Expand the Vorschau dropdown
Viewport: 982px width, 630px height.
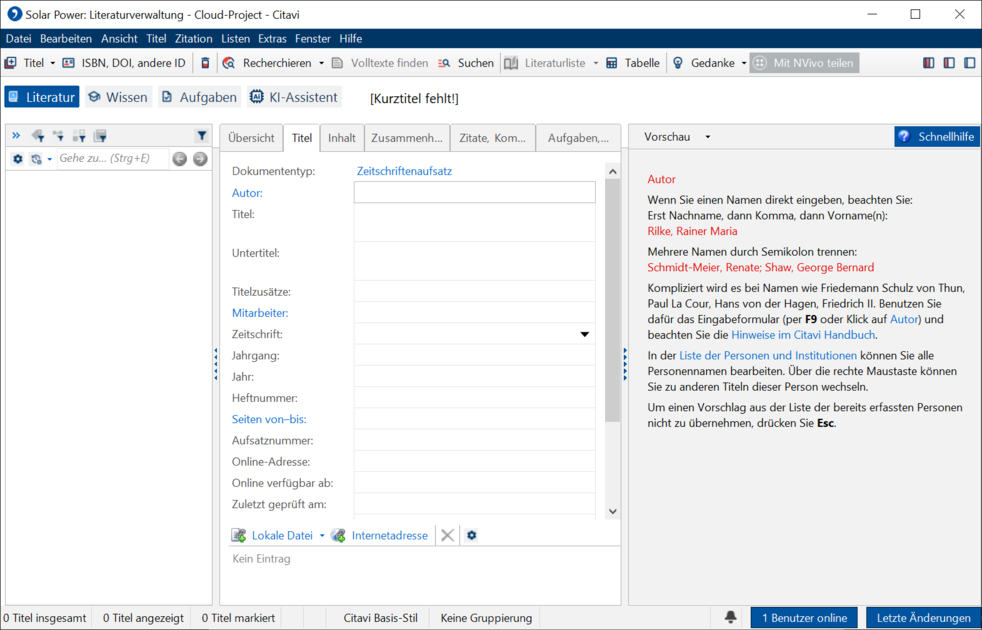(x=708, y=137)
